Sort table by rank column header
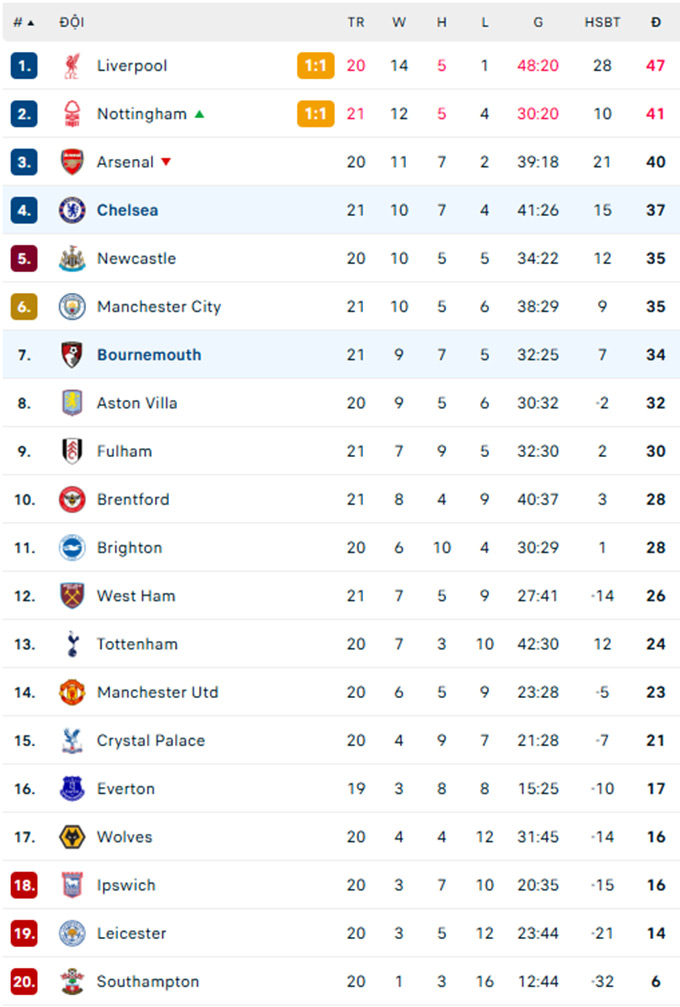 point(24,22)
